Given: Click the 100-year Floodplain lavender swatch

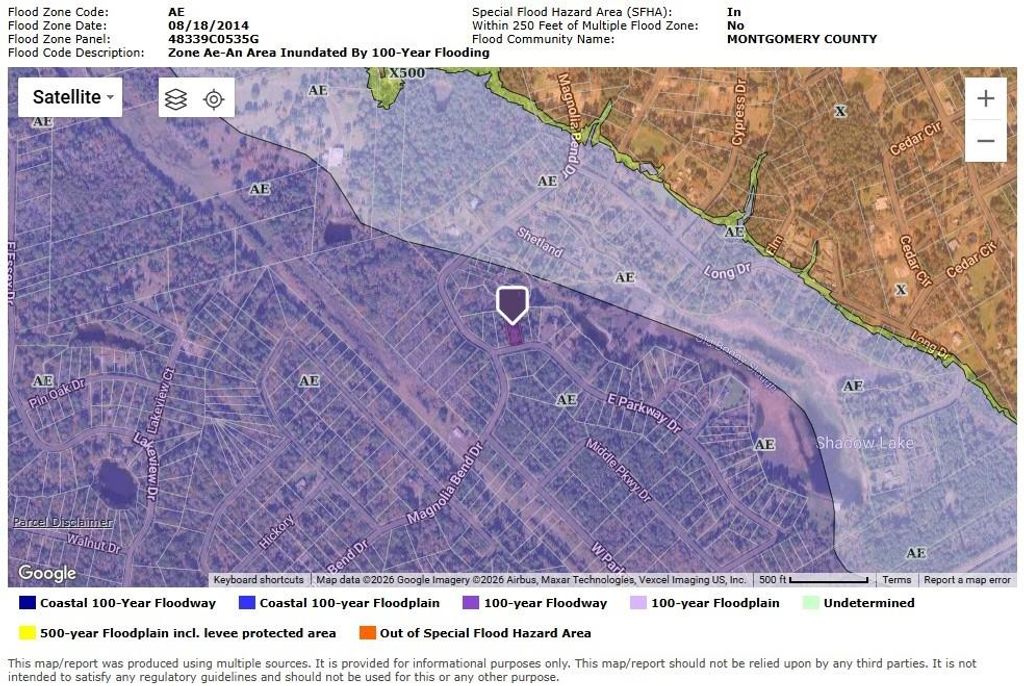Looking at the screenshot, I should 638,603.
